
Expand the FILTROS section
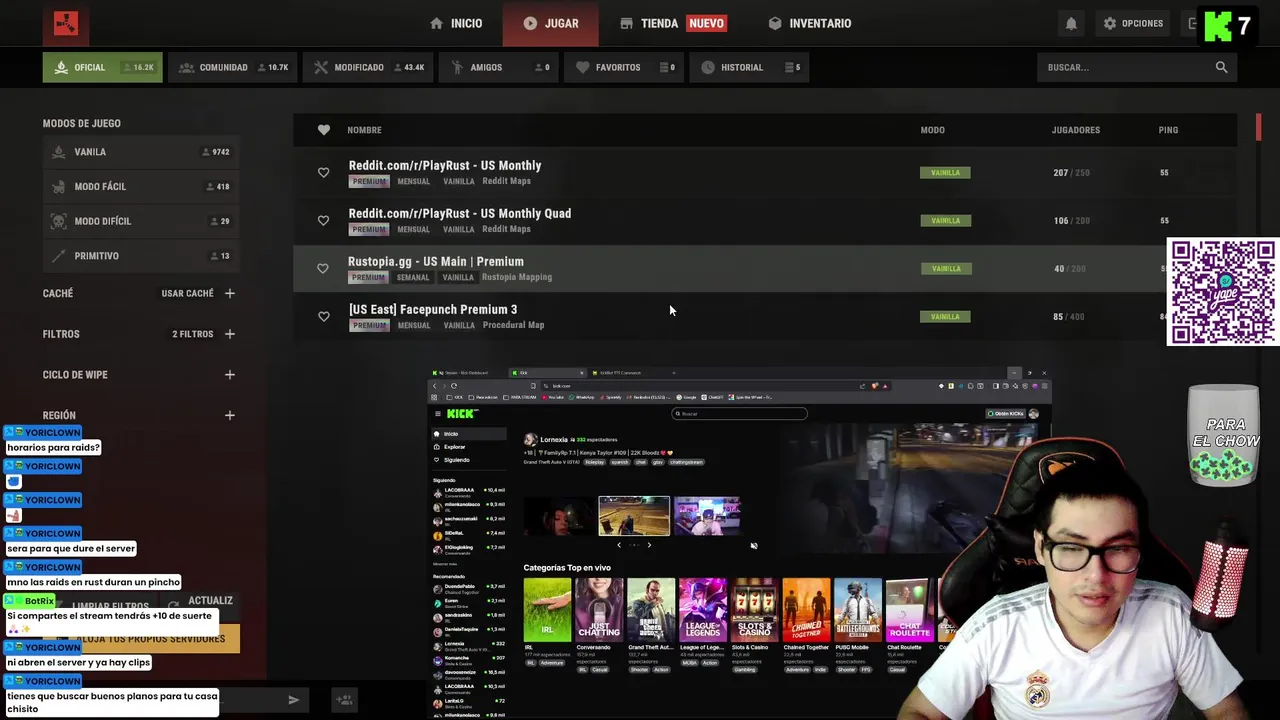click(230, 334)
